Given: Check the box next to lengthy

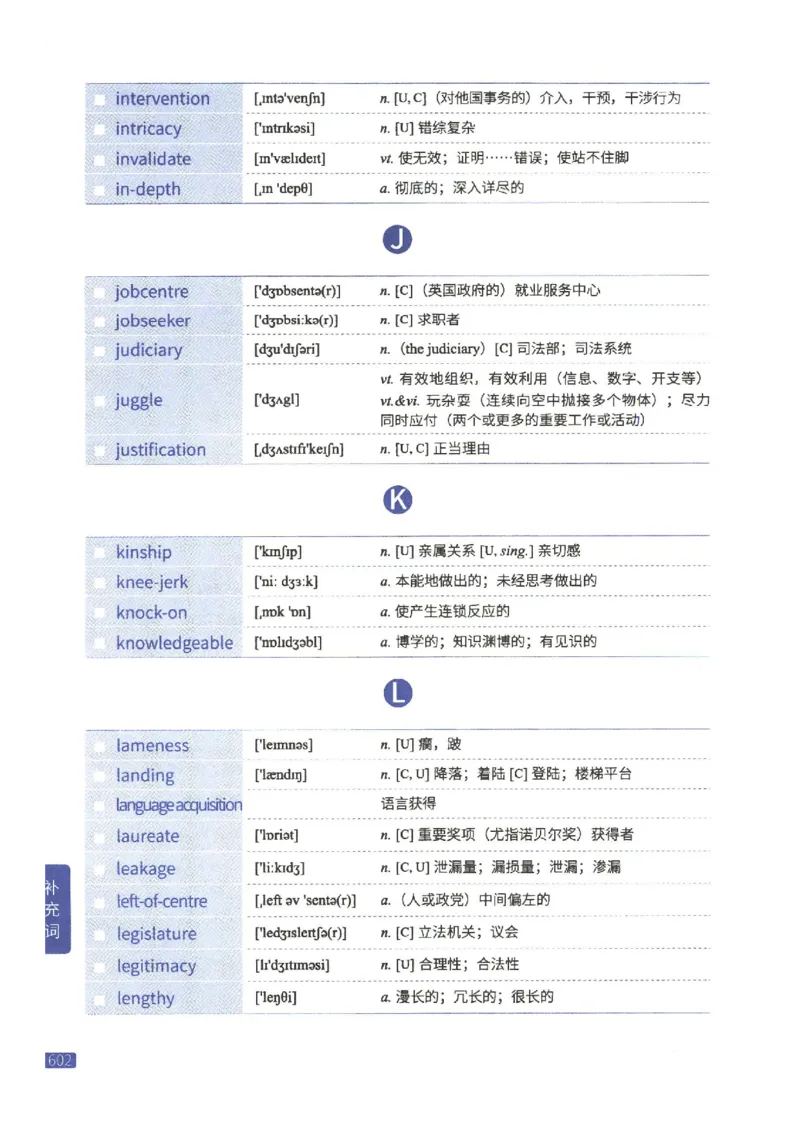Looking at the screenshot, I should click(x=99, y=998).
